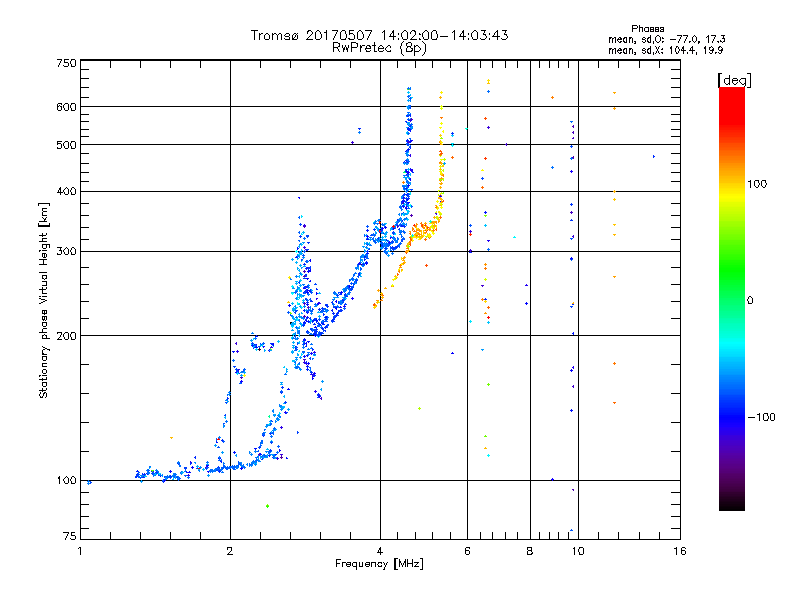Viewport: 800px width, 600px height.
Task: Click the x-axis tick label '6'
Action: 467,551
